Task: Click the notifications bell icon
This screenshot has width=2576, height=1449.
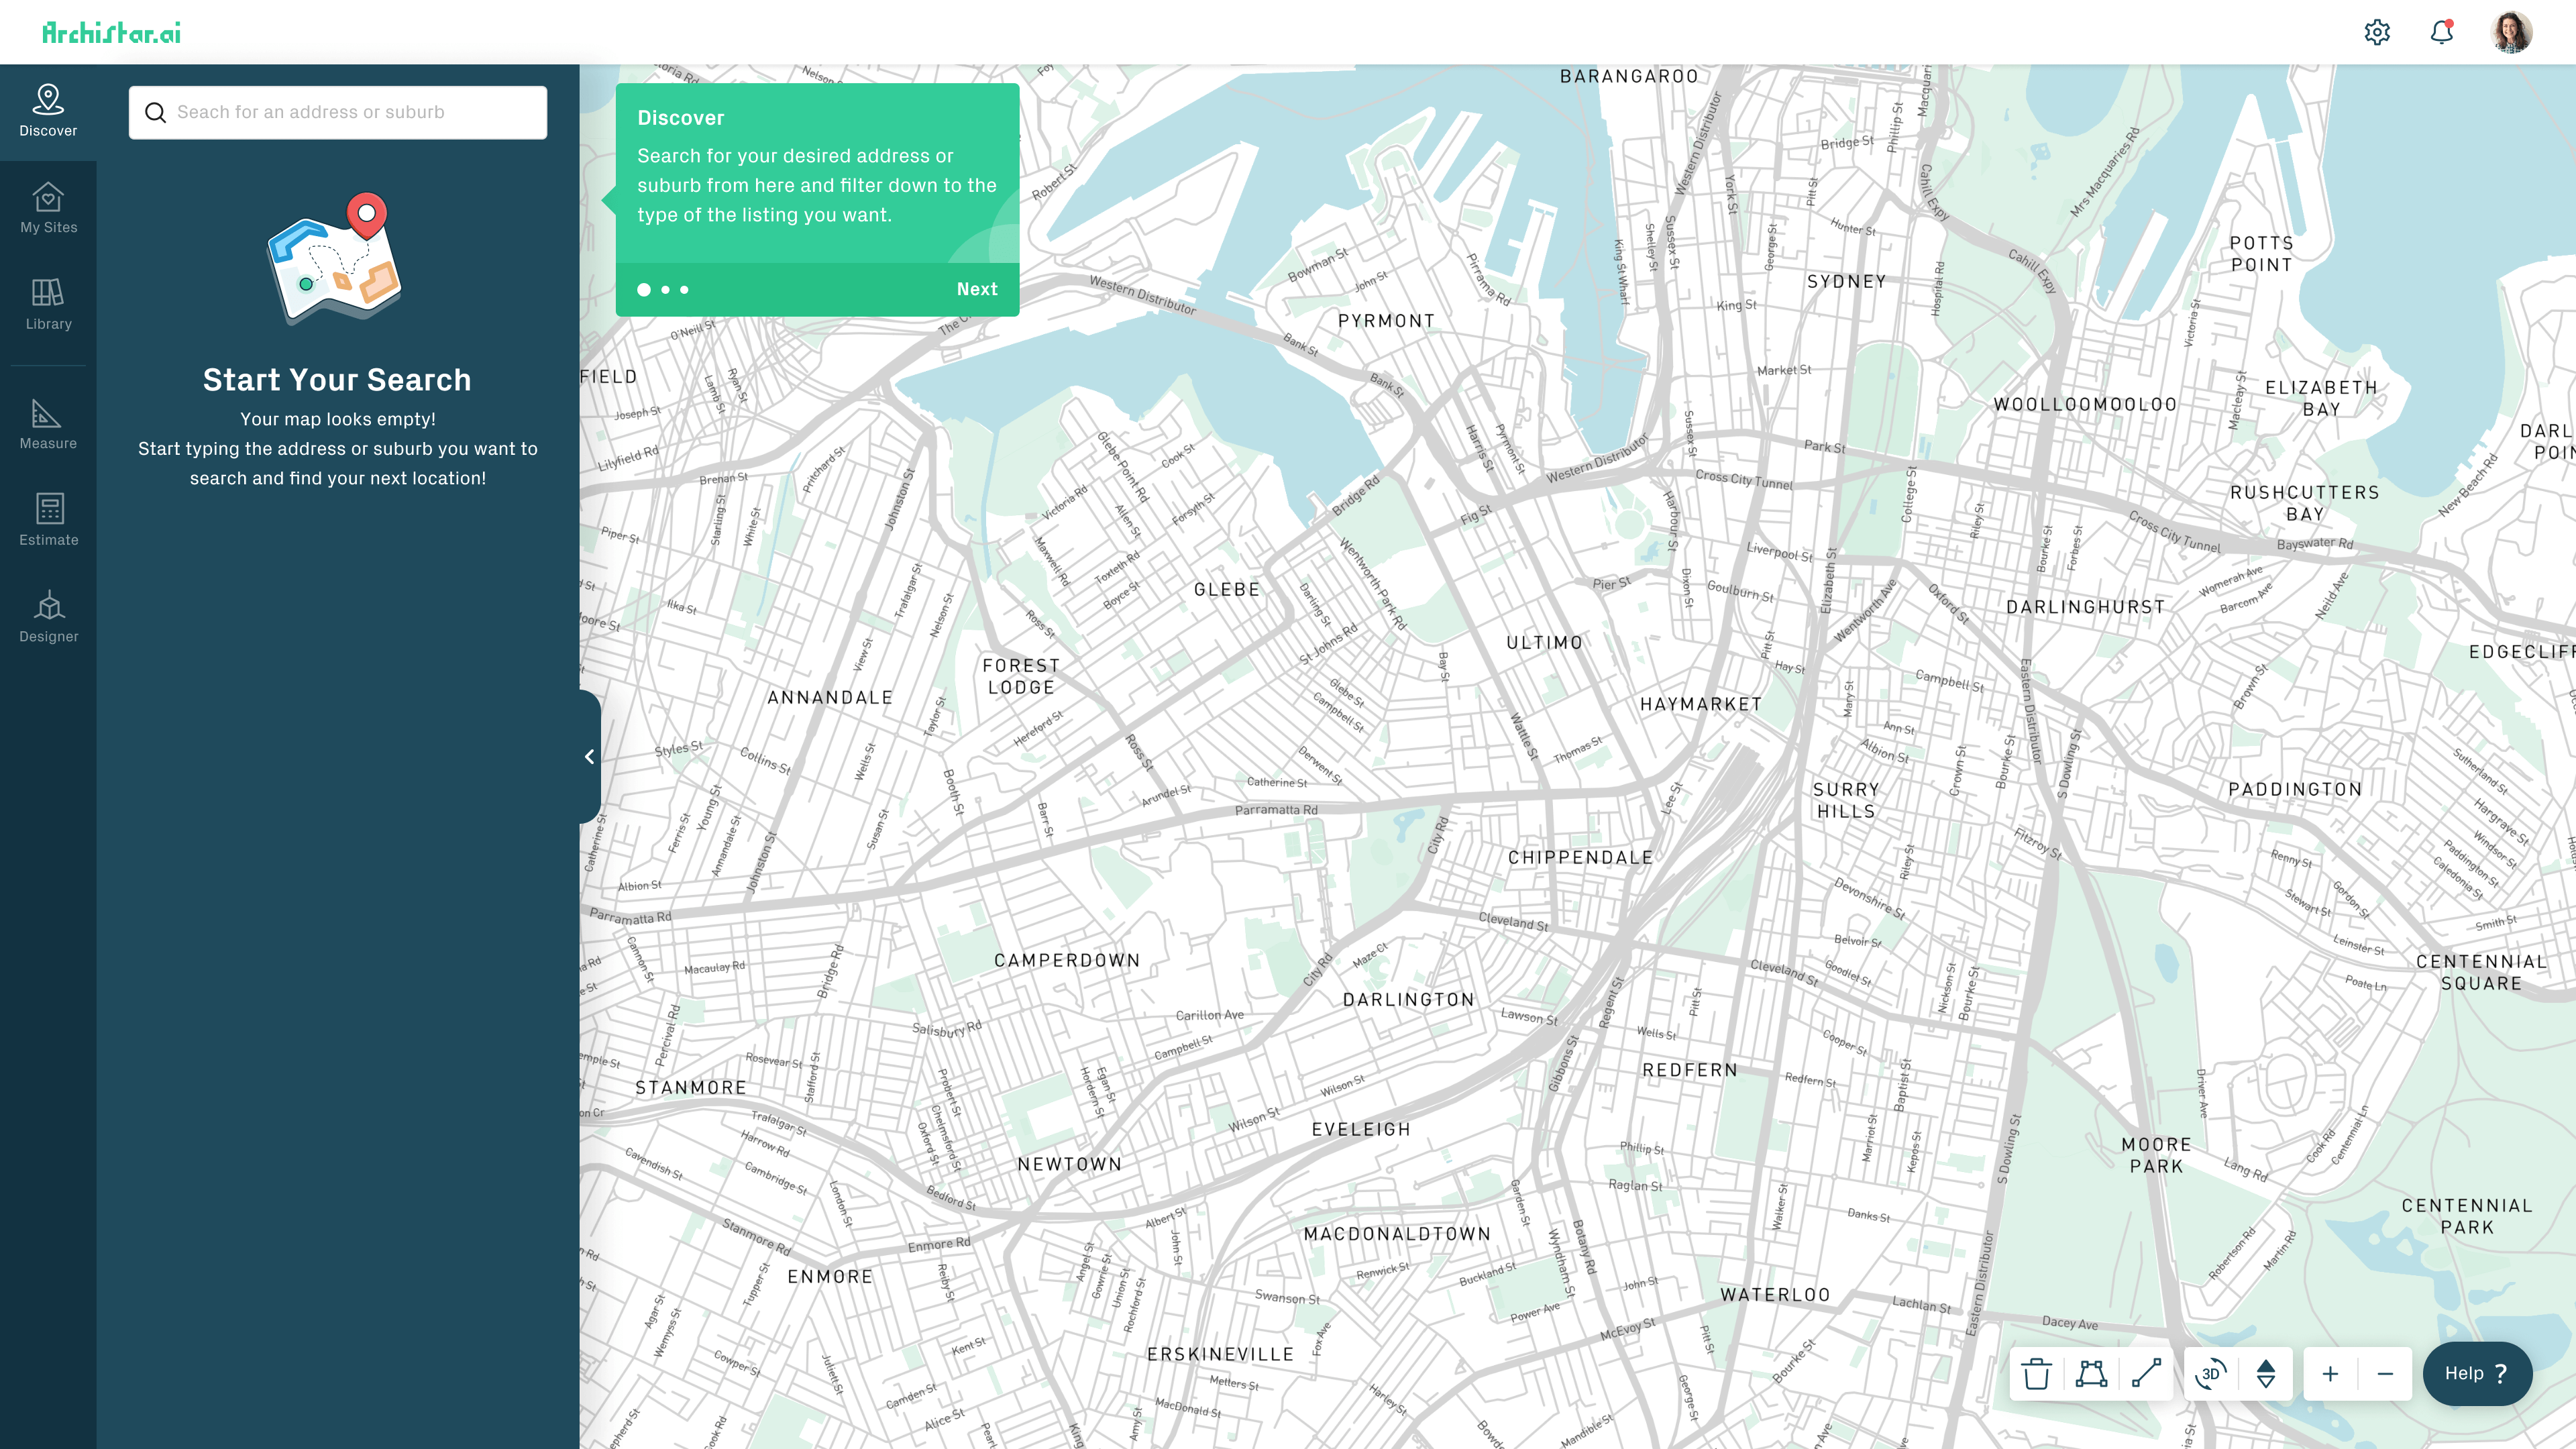Action: pyautogui.click(x=2442, y=32)
